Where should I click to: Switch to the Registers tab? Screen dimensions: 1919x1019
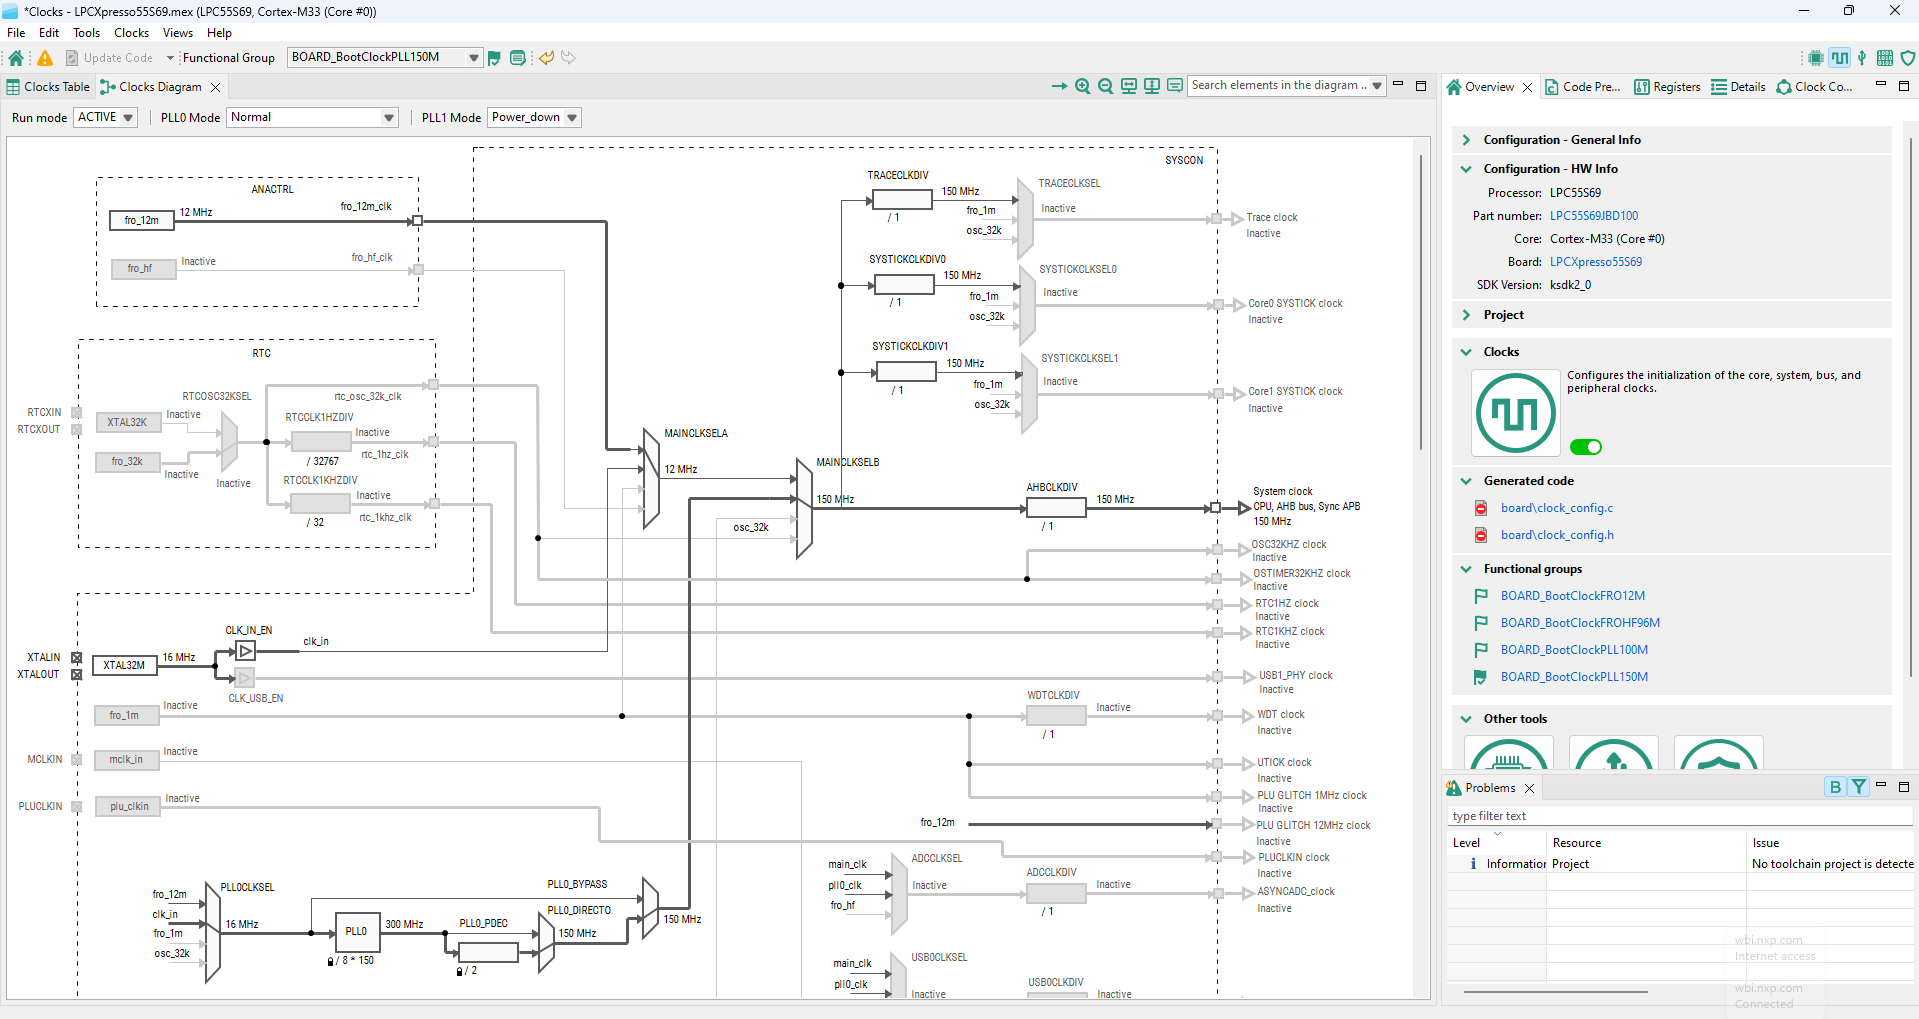click(1667, 87)
